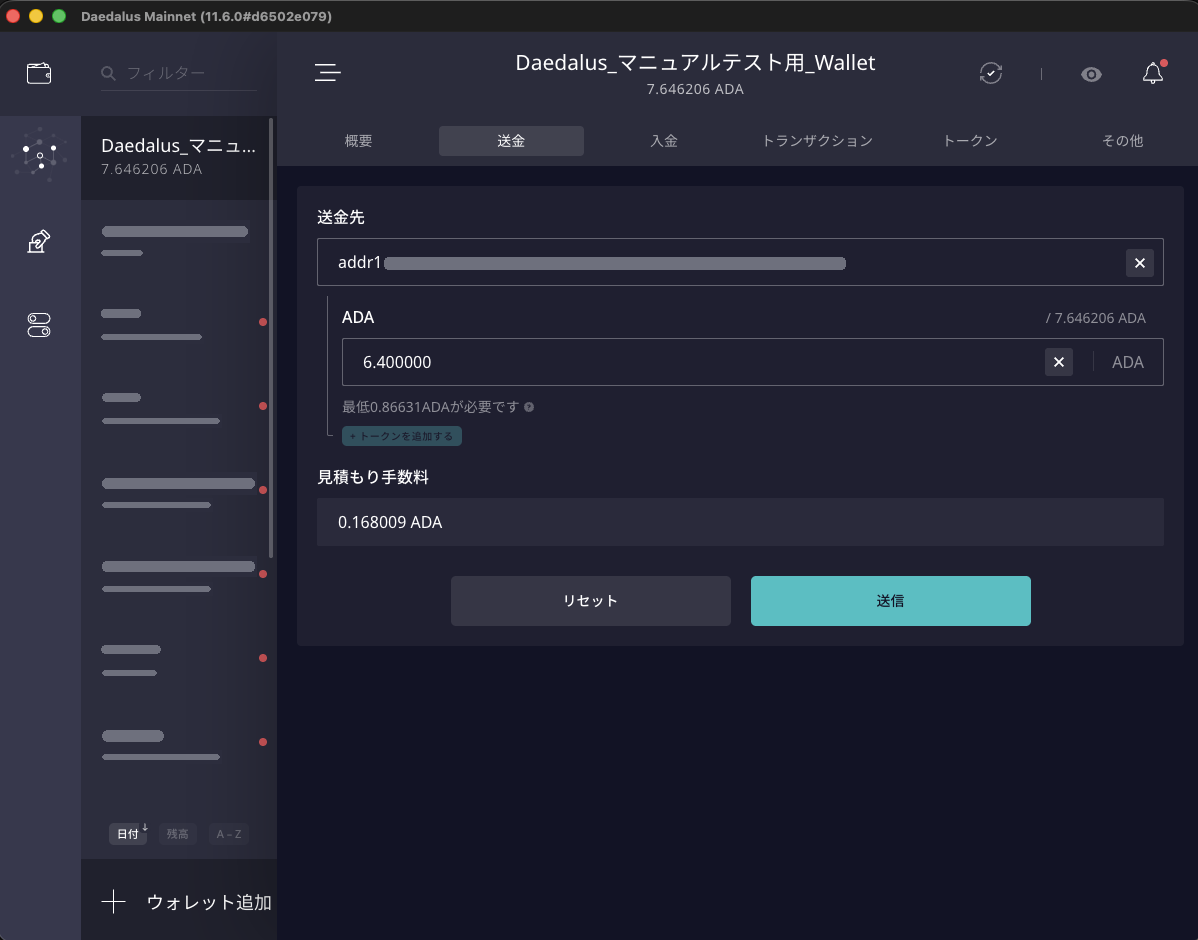The image size is (1198, 940).
Task: Switch to the 入金 tab
Action: (664, 141)
